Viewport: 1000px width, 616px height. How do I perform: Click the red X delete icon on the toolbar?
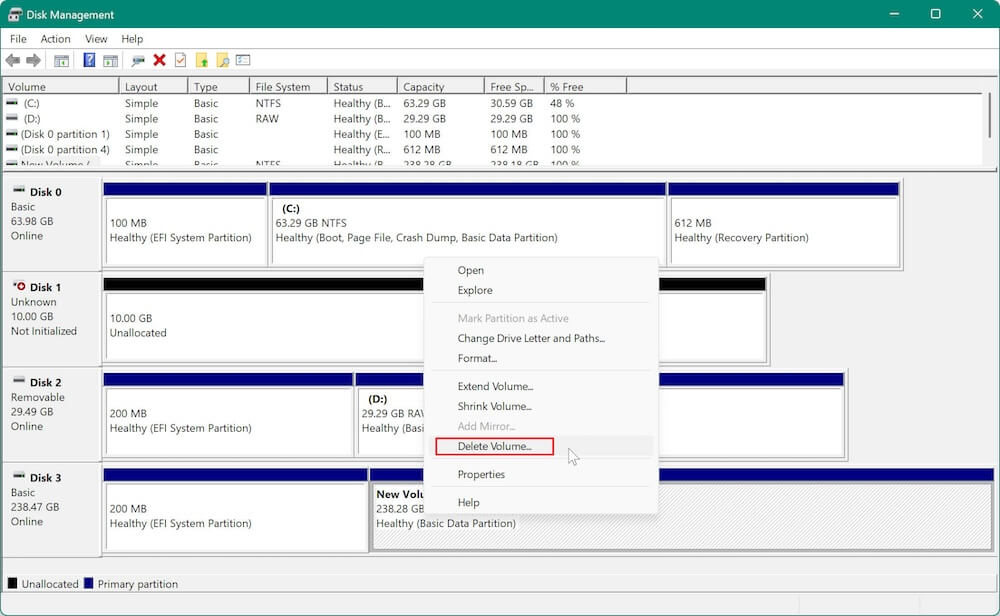(158, 59)
